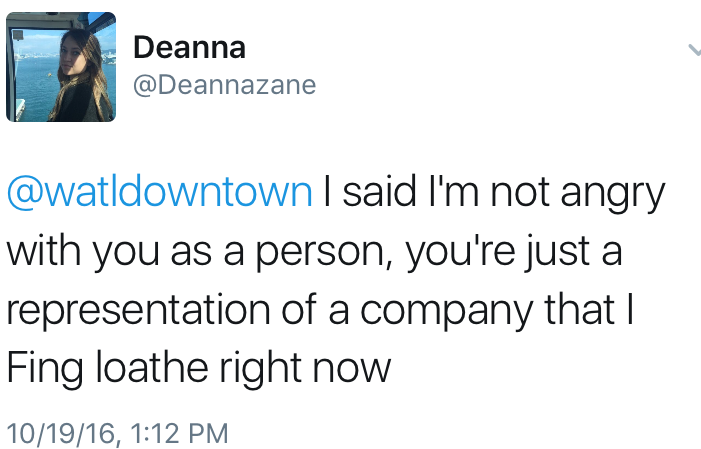Open the @Deannazane handle
Image resolution: width=701 pixels, height=449 pixels.
click(224, 85)
